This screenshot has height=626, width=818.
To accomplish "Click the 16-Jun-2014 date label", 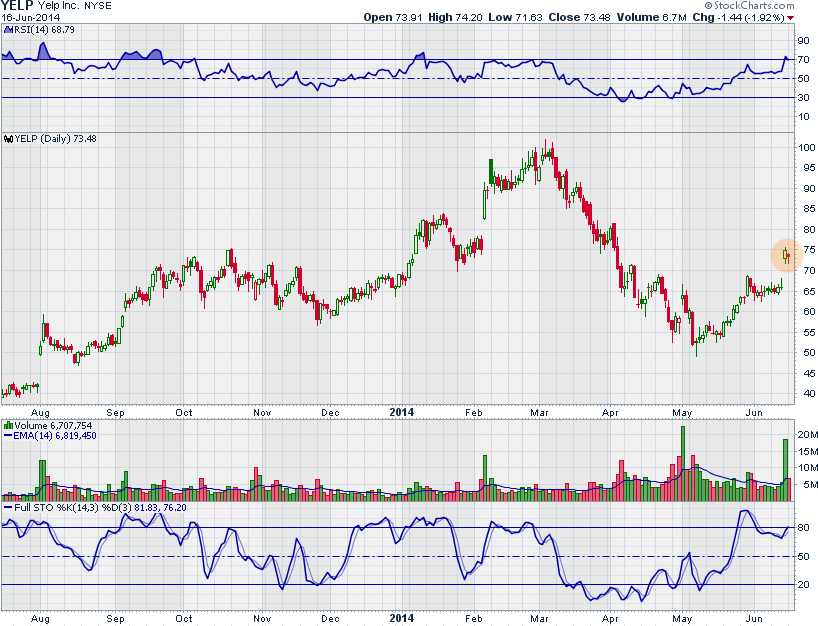I will 30,17.
